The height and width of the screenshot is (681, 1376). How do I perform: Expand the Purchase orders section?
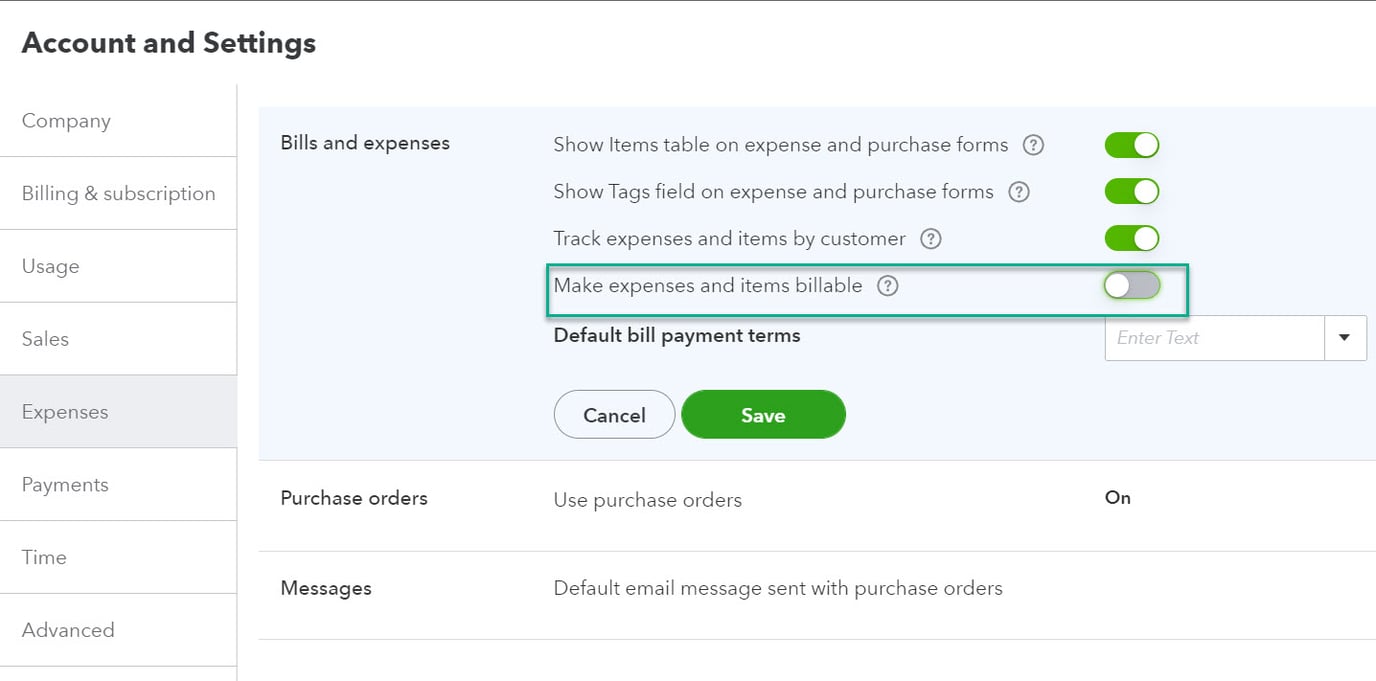647,499
